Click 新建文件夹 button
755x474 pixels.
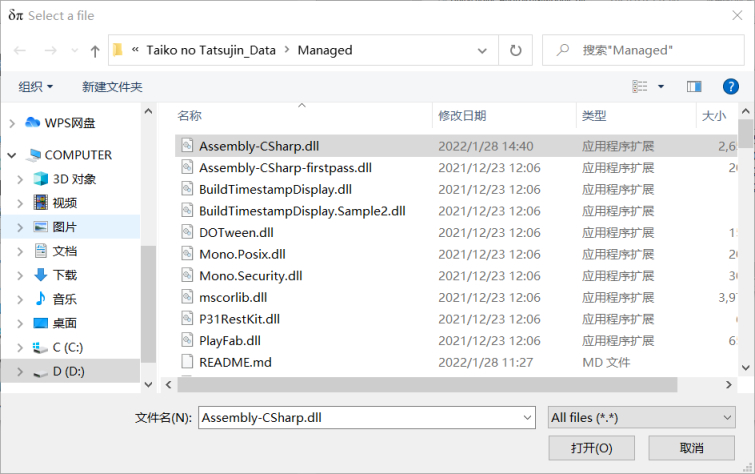112,87
